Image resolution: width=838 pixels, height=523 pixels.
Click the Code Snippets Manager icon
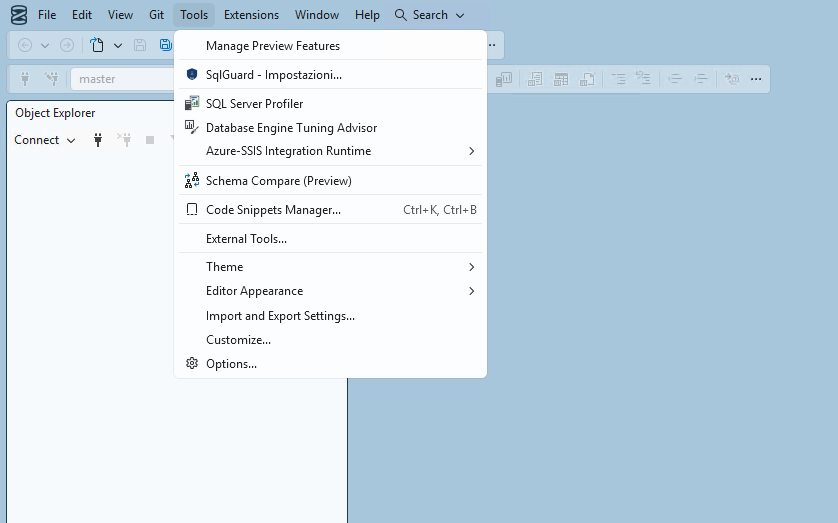click(192, 209)
